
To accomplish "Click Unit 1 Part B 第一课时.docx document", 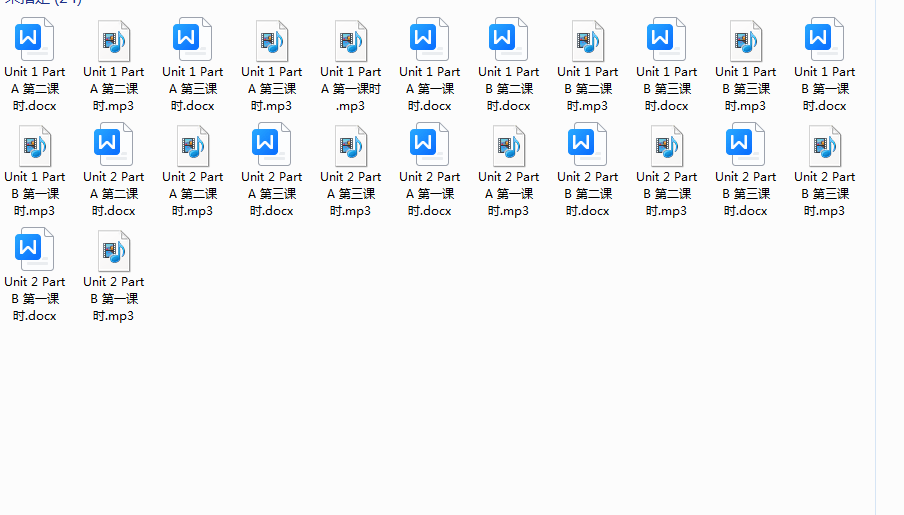I will tap(824, 41).
